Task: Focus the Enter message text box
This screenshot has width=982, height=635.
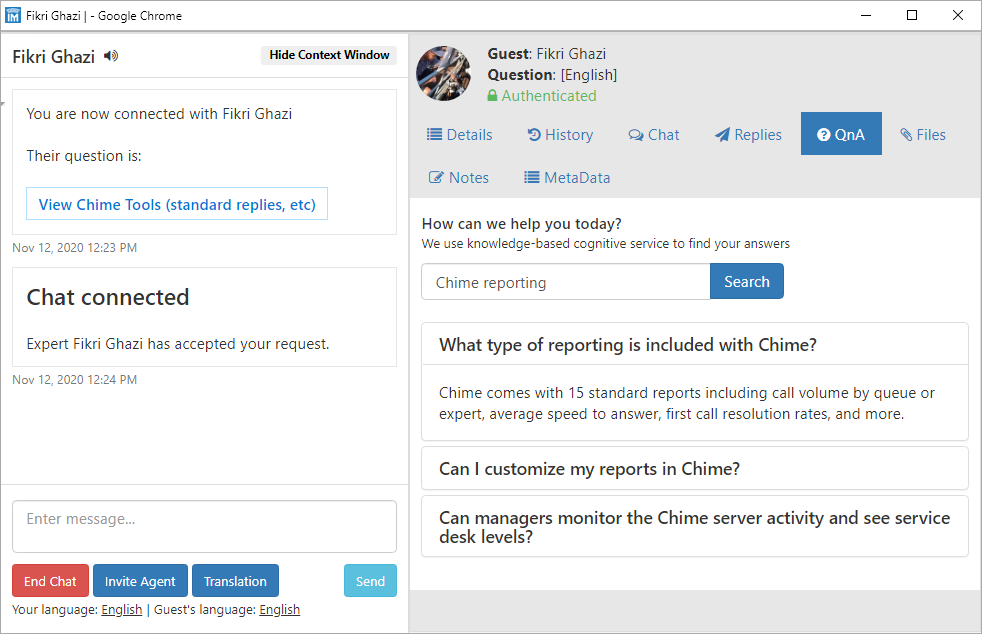Action: [204, 527]
